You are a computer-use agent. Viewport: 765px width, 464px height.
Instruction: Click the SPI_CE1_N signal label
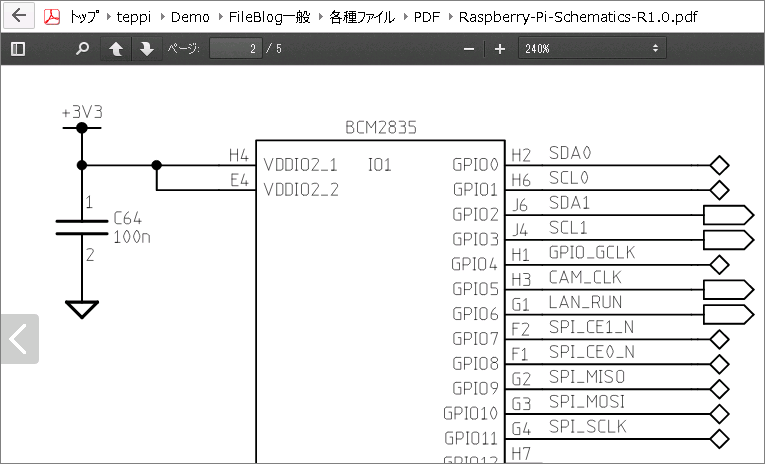tap(591, 327)
